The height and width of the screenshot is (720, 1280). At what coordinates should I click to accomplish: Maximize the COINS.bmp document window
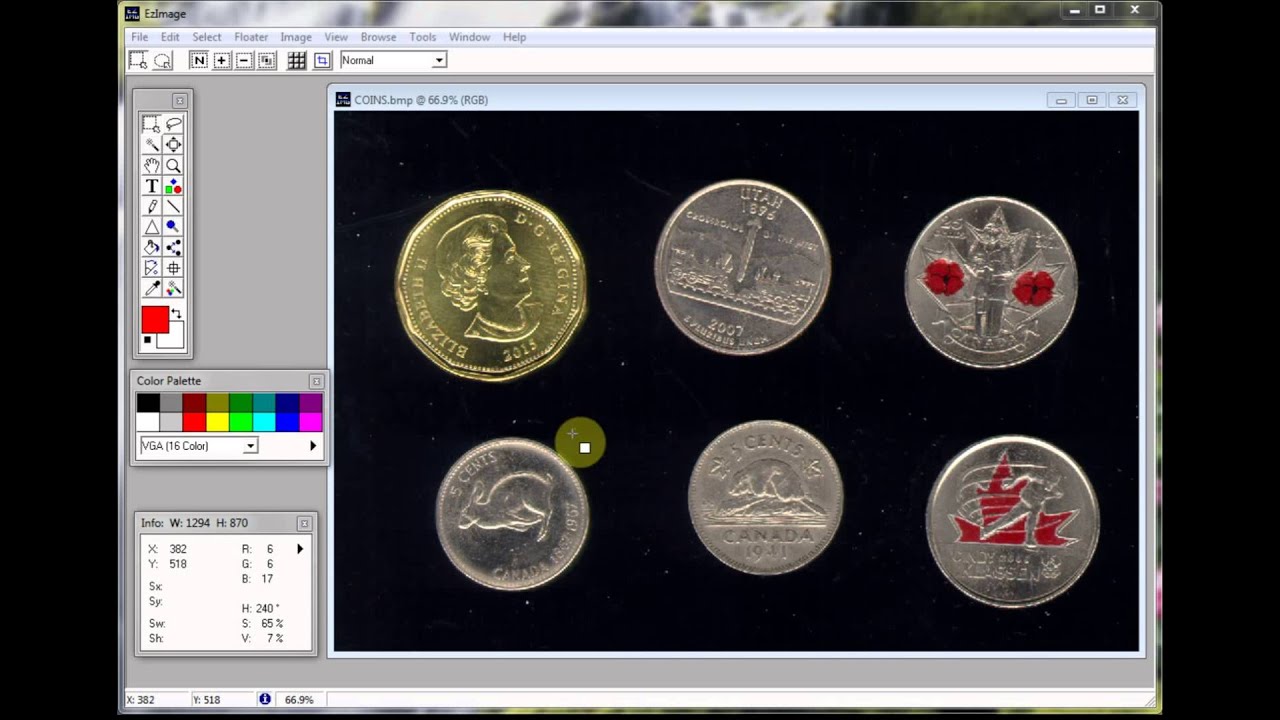[1092, 100]
